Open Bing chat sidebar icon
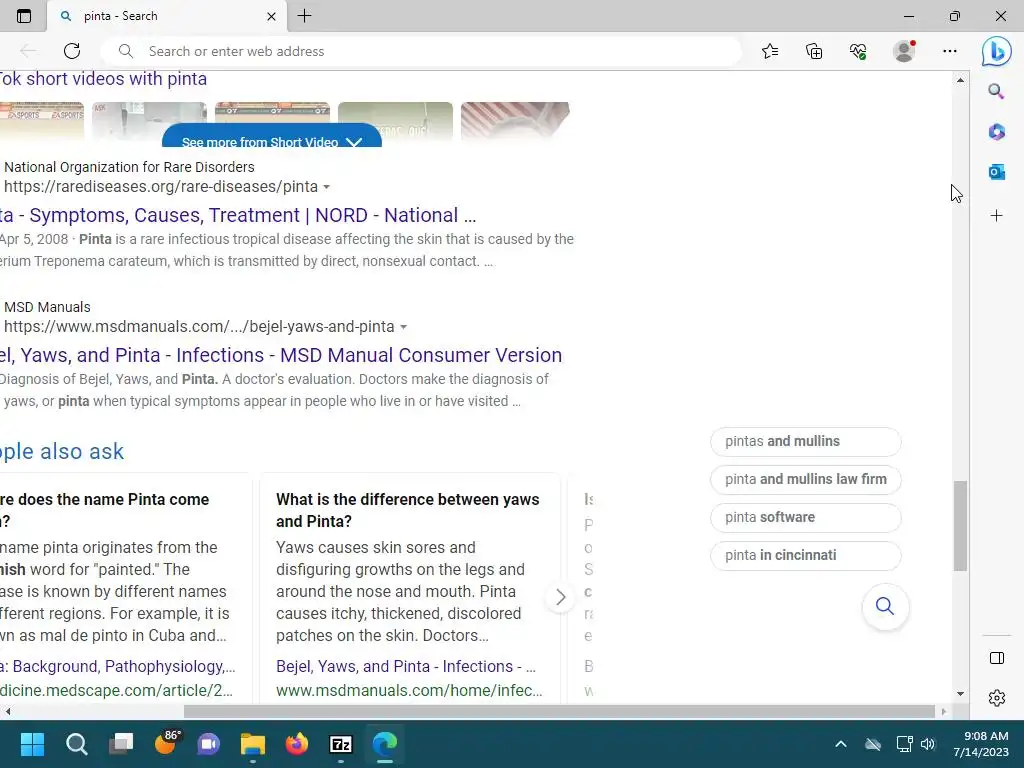 pyautogui.click(x=997, y=51)
